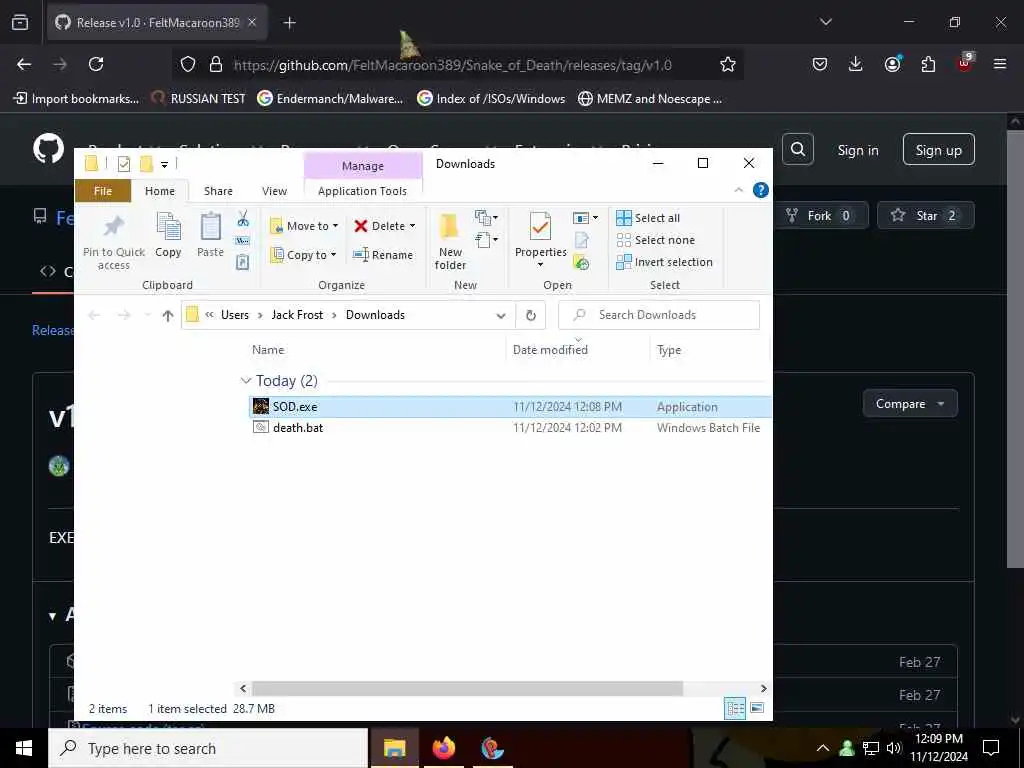Switch to details view icon in status bar
This screenshot has width=1024, height=768.
[x=735, y=709]
